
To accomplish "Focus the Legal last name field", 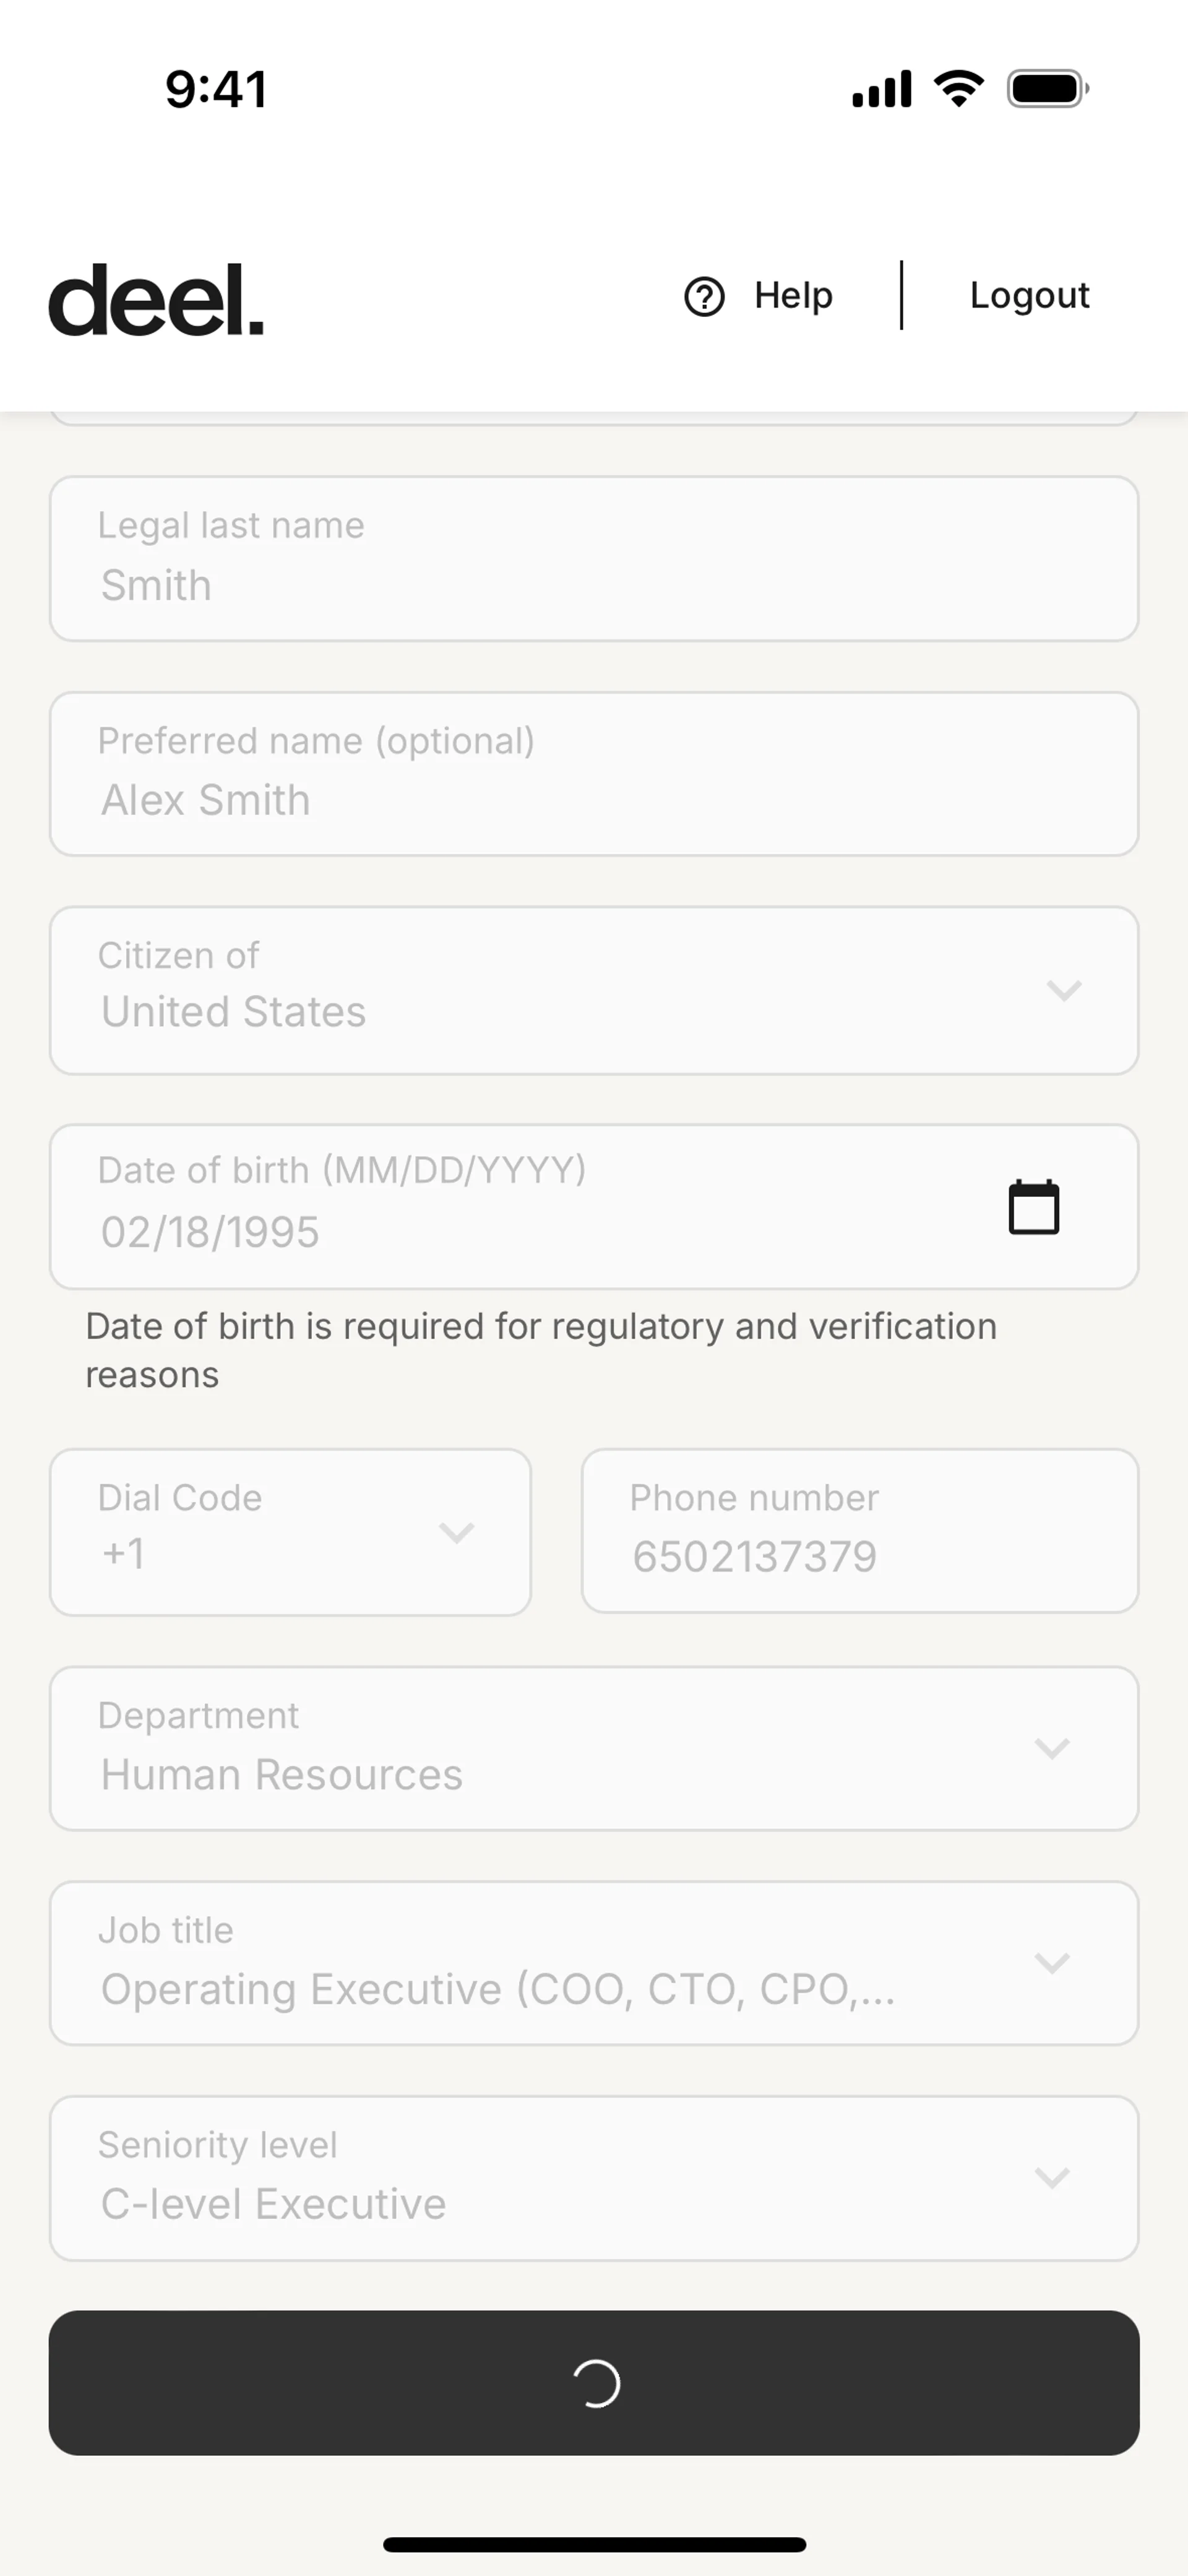I will (594, 559).
